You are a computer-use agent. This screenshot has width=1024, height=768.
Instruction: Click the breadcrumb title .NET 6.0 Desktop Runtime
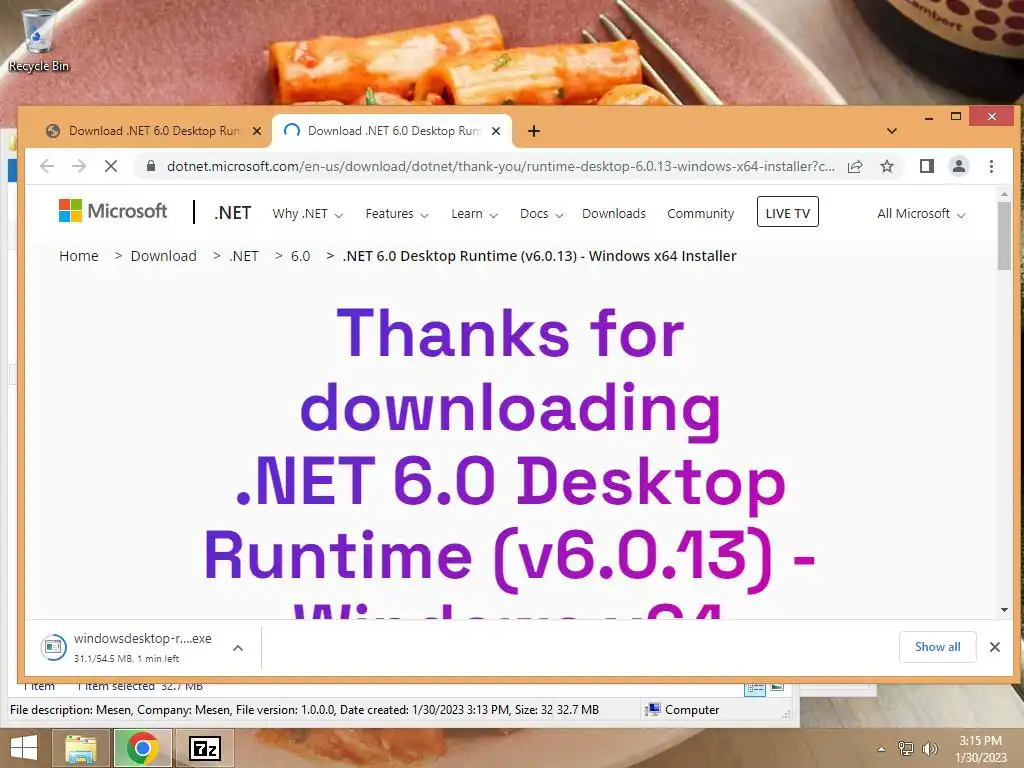539,256
